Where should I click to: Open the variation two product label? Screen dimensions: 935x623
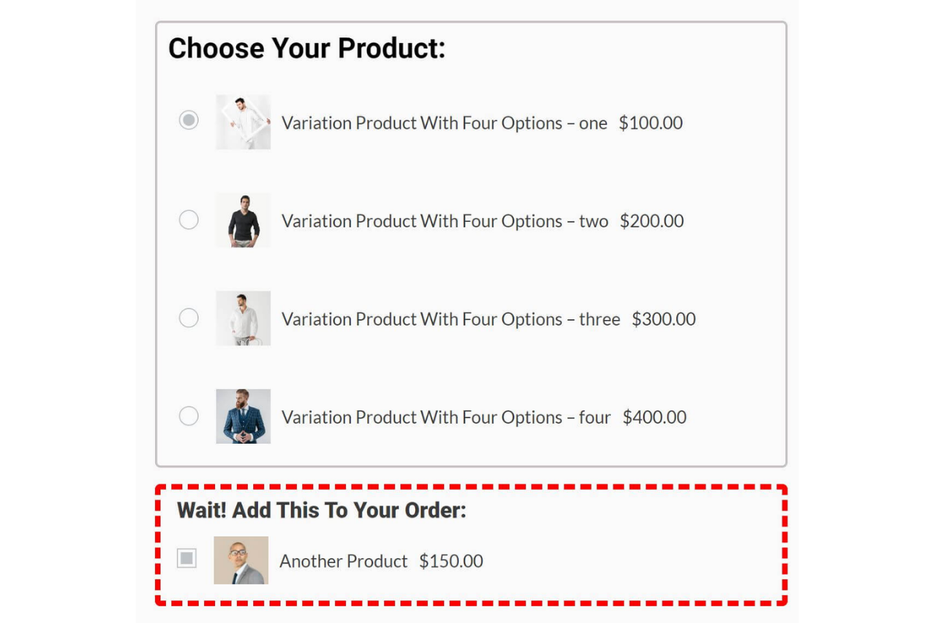tap(446, 221)
